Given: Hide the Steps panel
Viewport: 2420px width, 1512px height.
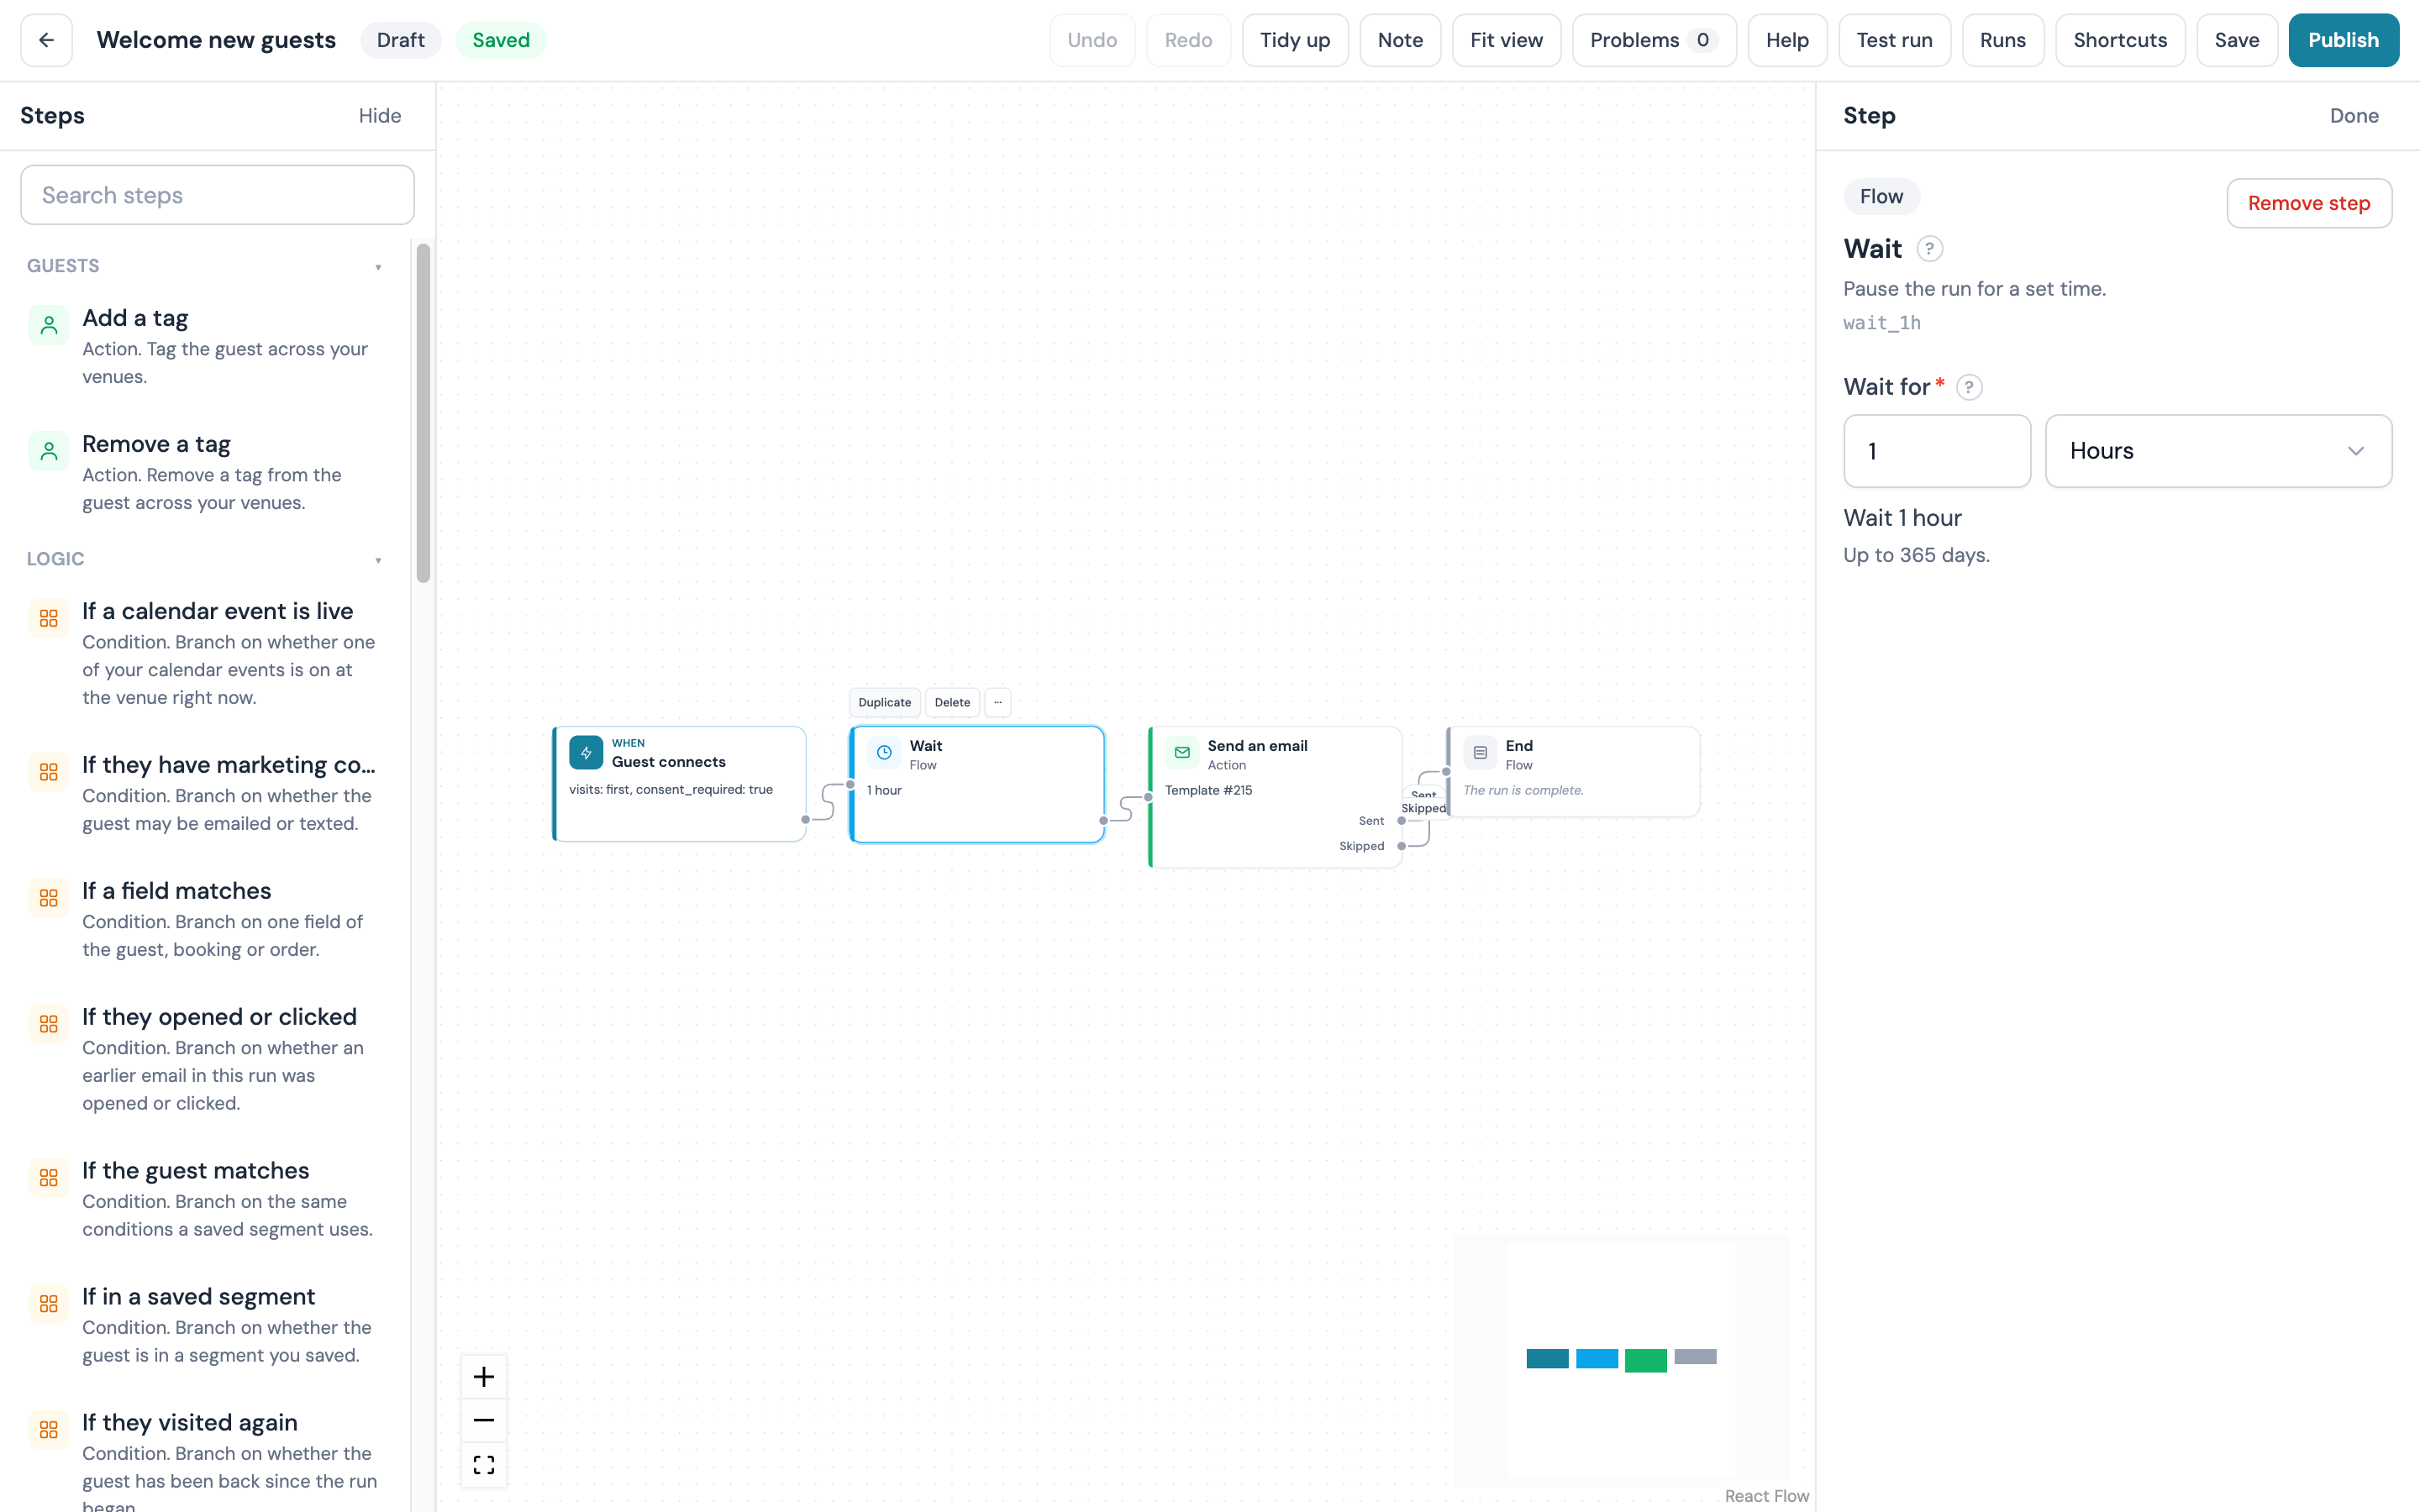Looking at the screenshot, I should 380,116.
